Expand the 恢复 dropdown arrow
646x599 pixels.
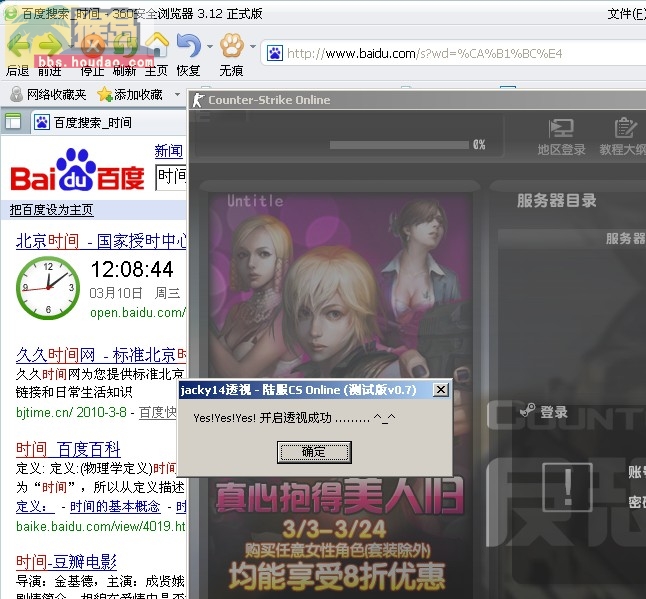pyautogui.click(x=210, y=46)
